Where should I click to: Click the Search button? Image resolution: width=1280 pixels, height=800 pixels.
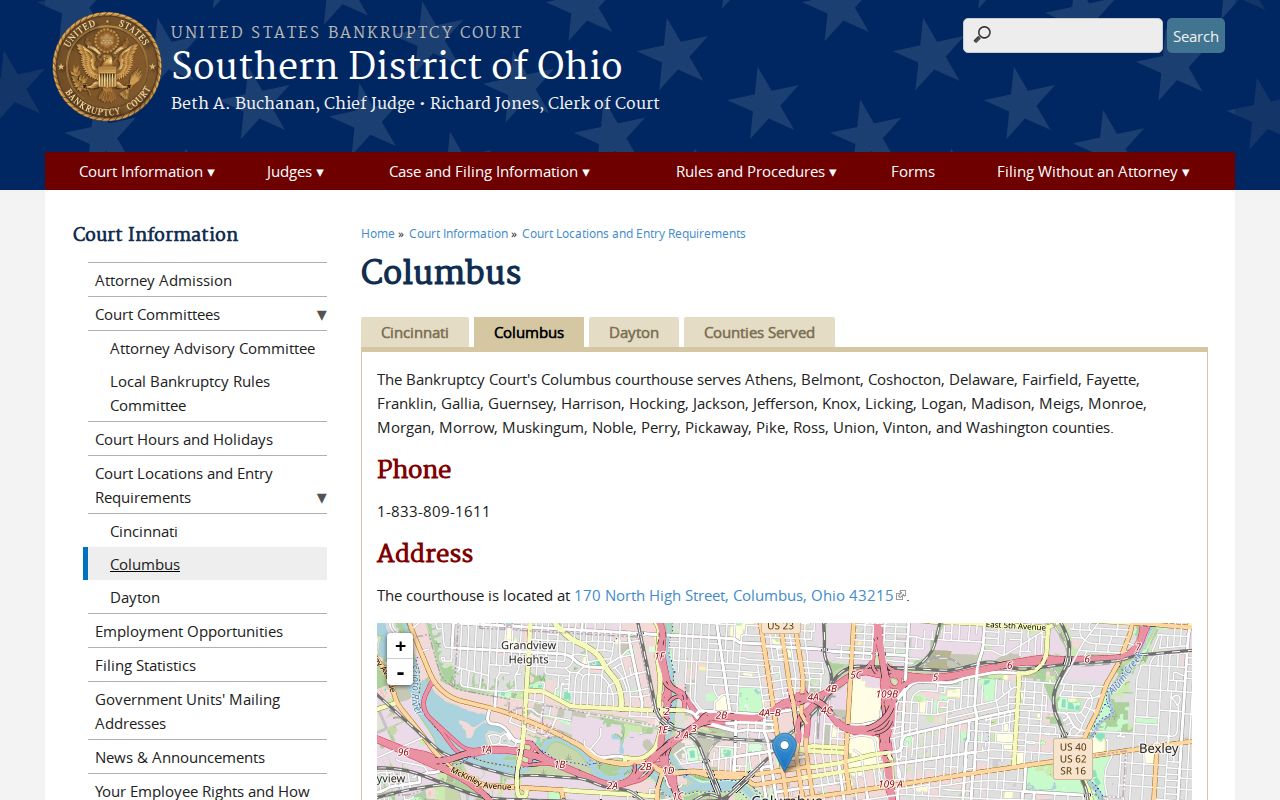[1196, 36]
